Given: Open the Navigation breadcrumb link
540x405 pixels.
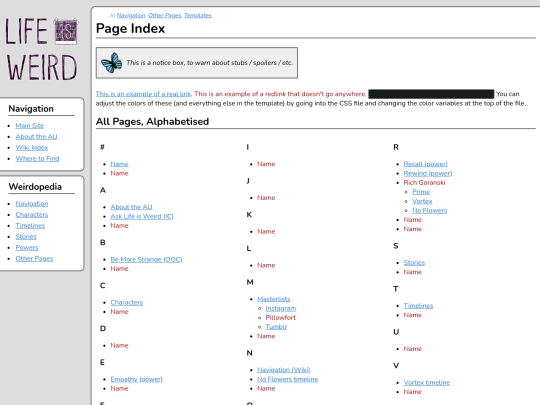Looking at the screenshot, I should pos(131,15).
